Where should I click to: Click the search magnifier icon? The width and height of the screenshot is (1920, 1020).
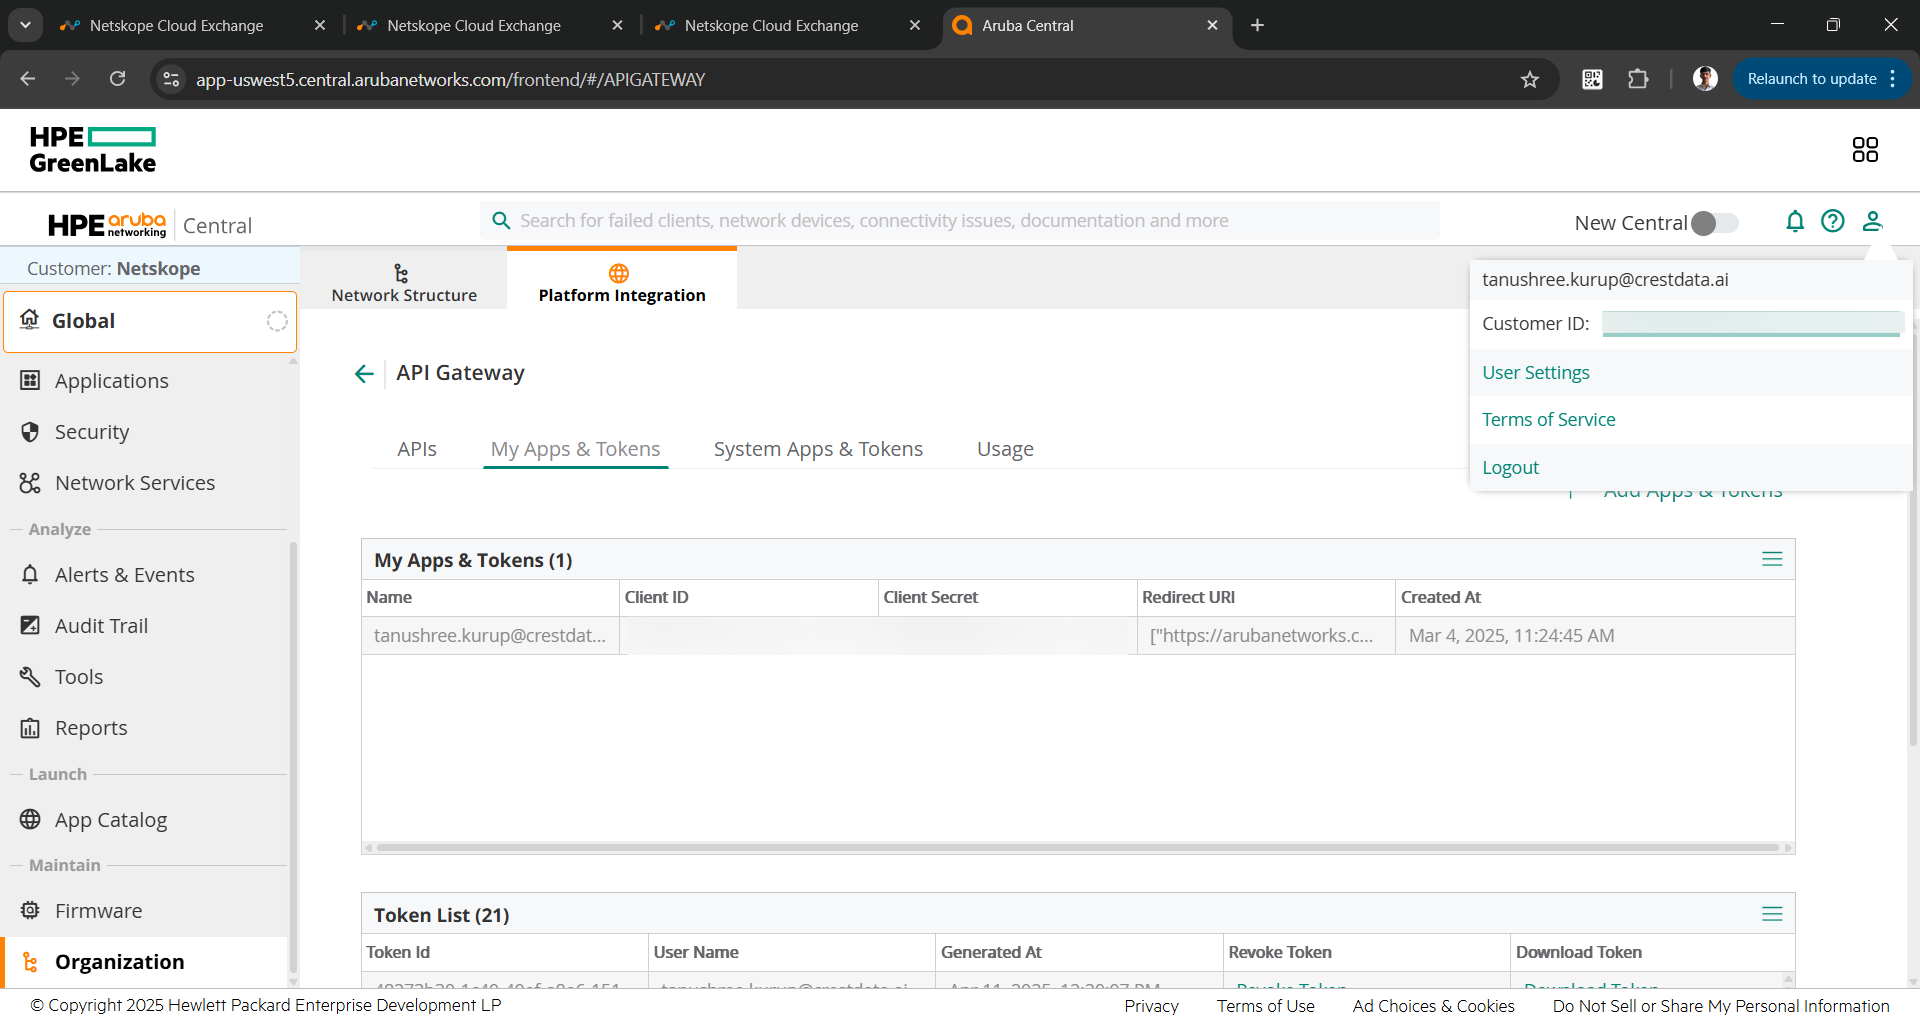click(x=502, y=220)
